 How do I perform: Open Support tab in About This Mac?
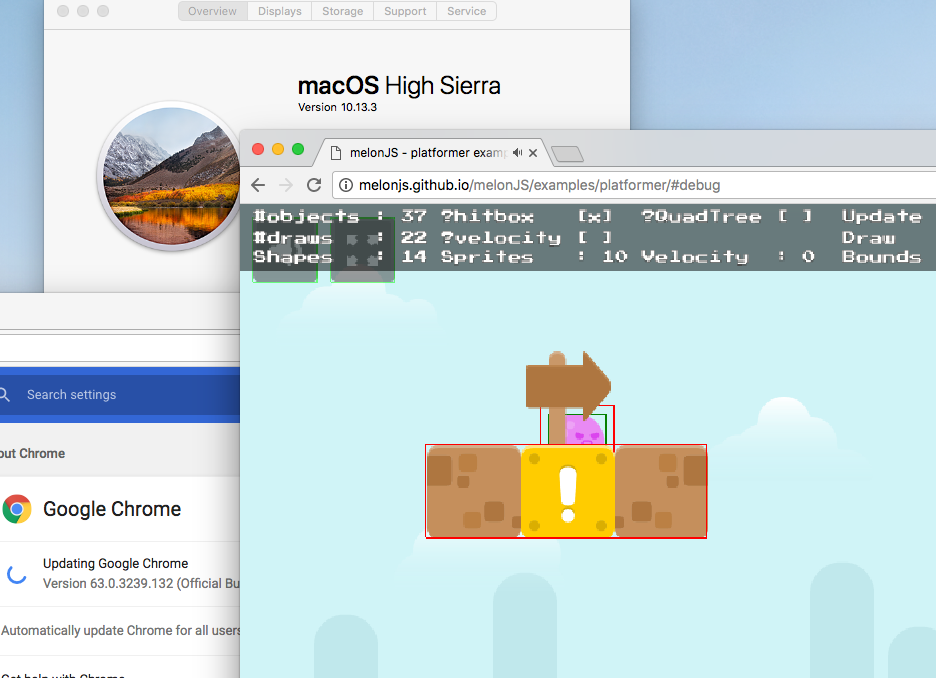coord(405,11)
